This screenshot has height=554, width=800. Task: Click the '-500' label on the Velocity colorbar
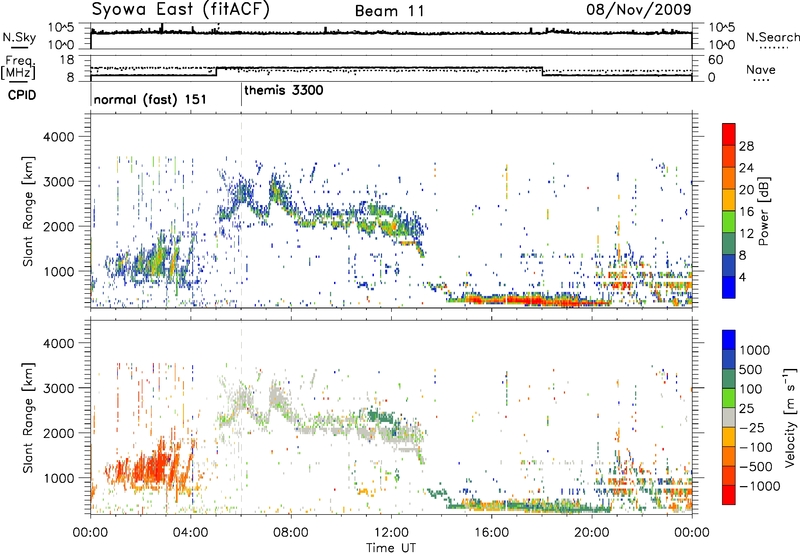(x=756, y=467)
